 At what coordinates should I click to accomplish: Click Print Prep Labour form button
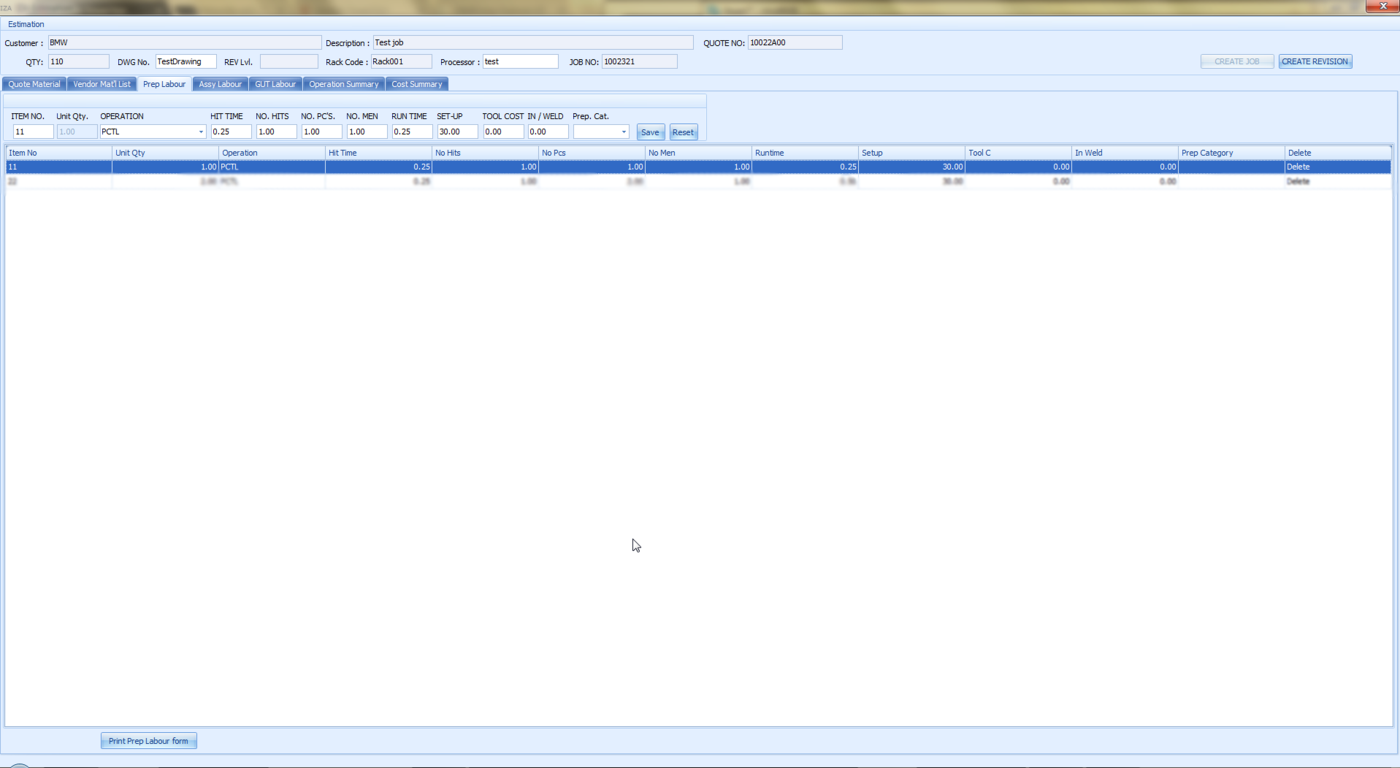coord(148,741)
